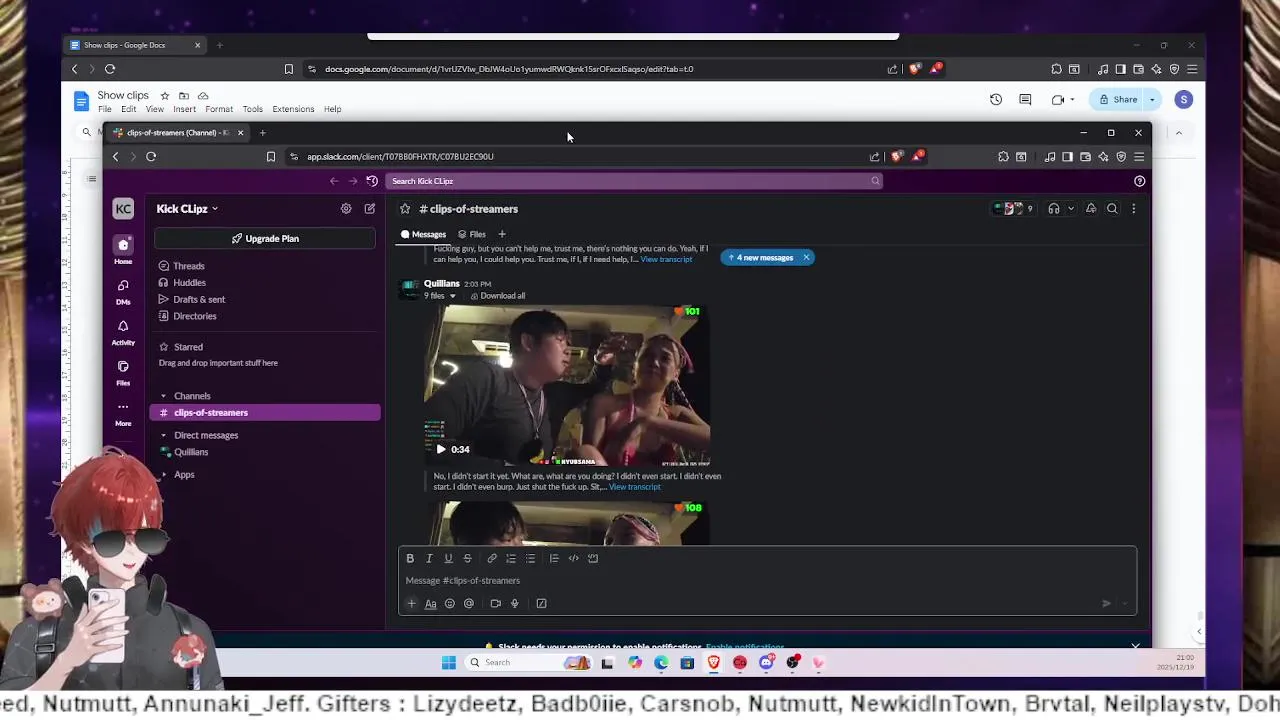The image size is (1280, 720).
Task: Toggle underline formatting in message composer
Action: coord(448,558)
